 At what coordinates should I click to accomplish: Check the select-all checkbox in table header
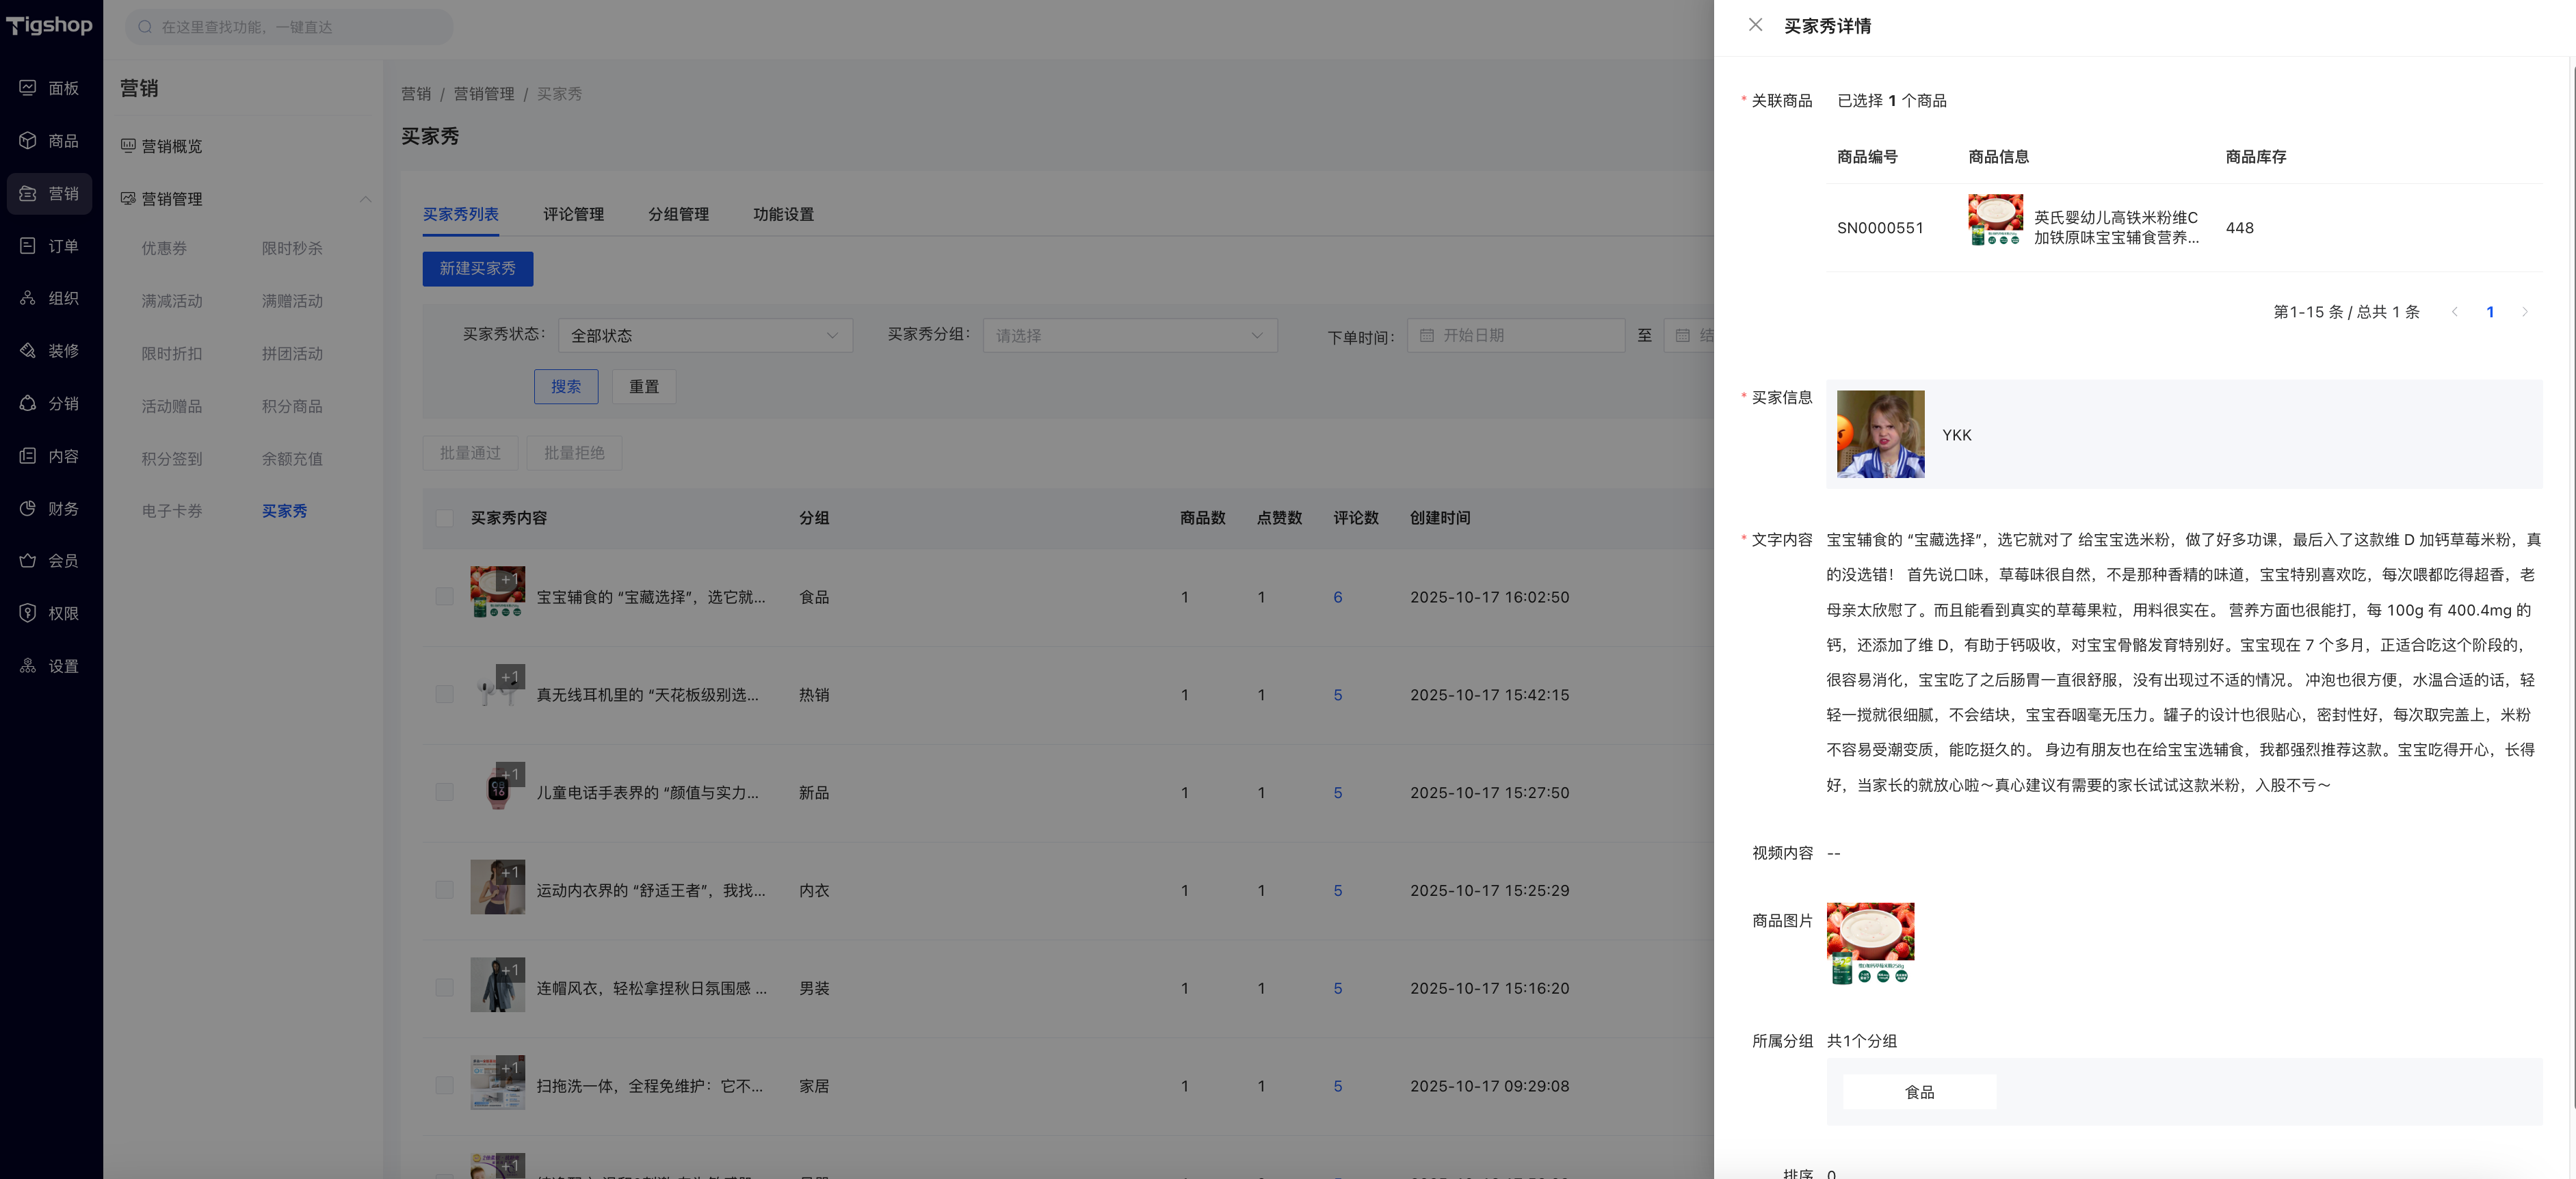coord(445,518)
